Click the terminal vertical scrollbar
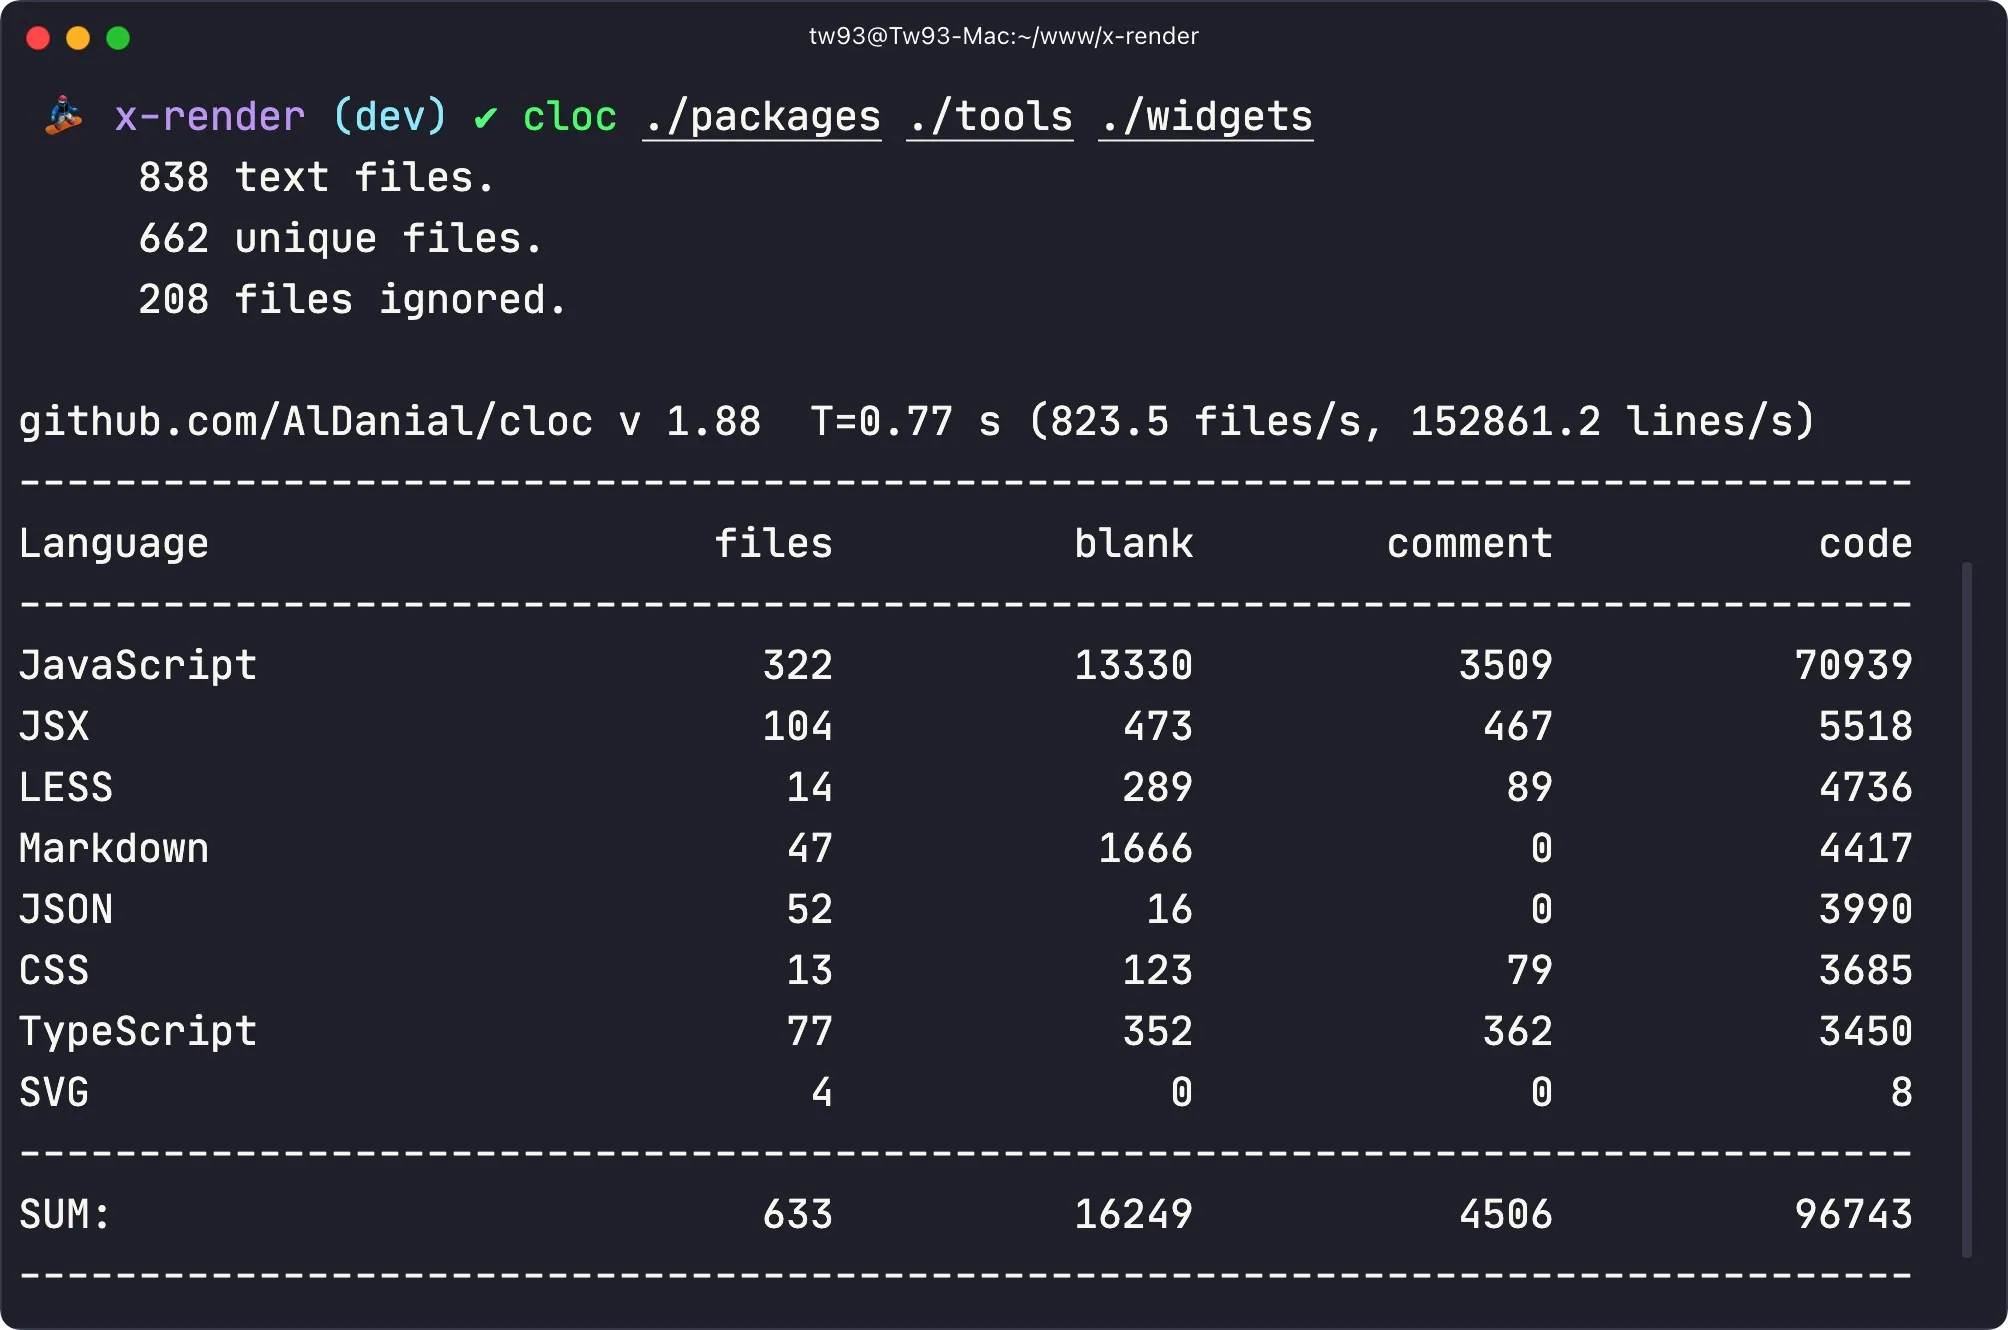 point(1966,908)
